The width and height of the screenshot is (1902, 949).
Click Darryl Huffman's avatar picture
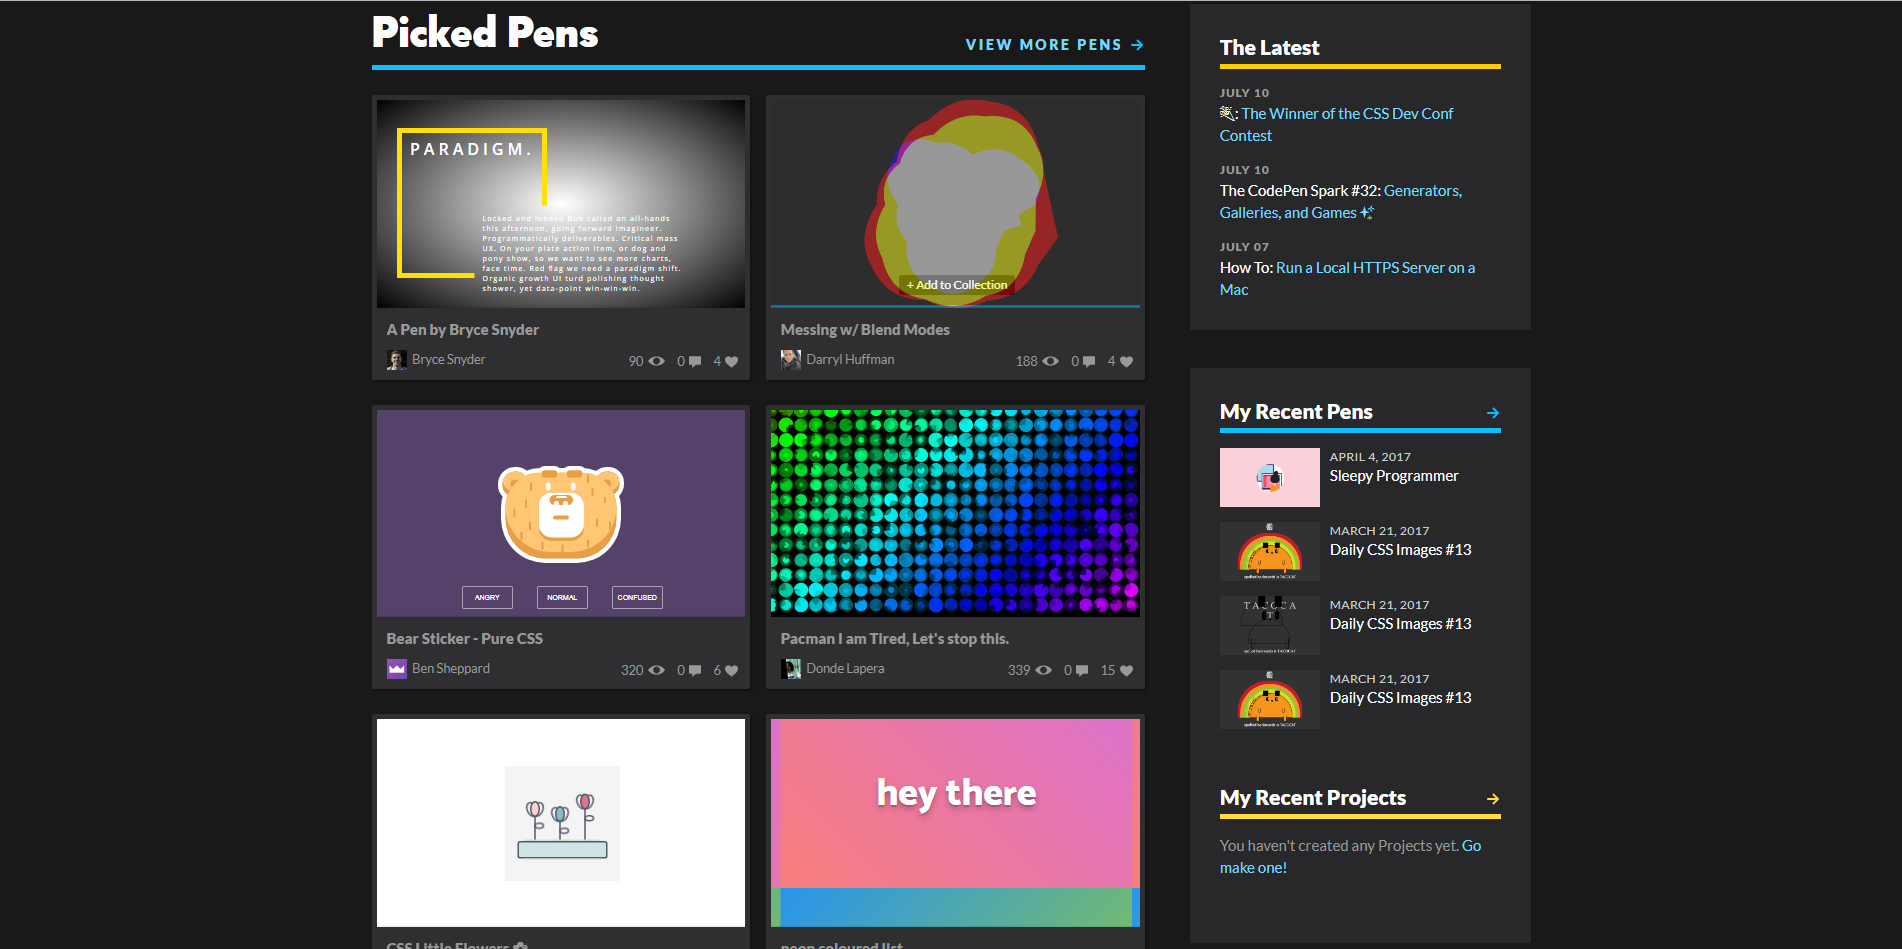[x=791, y=360]
